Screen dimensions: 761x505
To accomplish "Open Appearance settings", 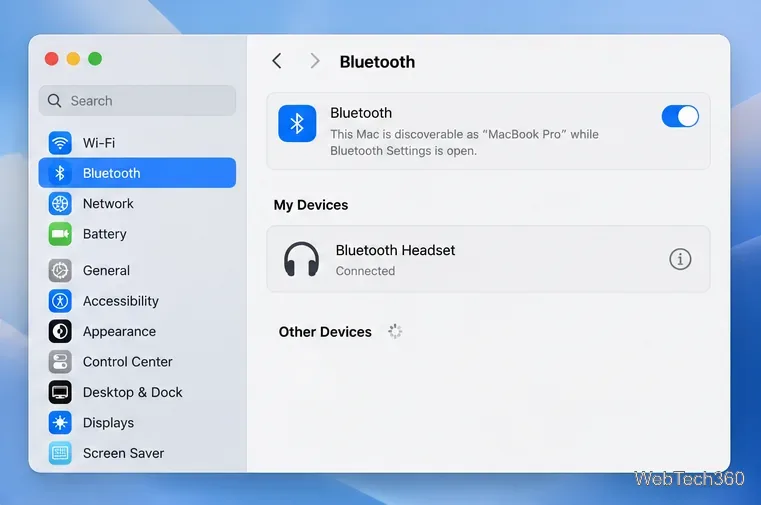I will point(137,331).
